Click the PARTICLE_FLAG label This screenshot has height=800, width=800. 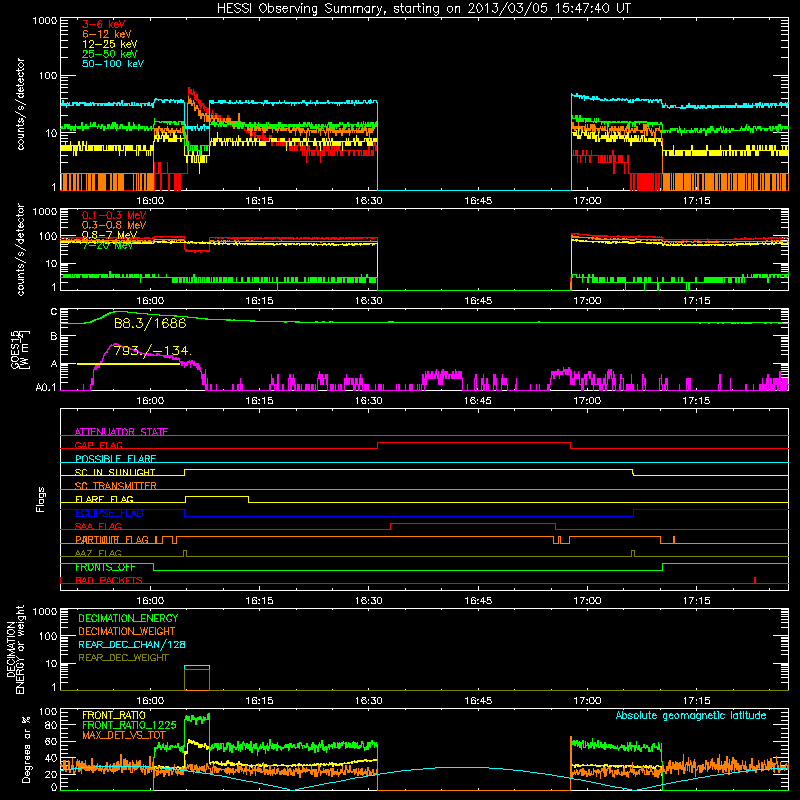click(111, 540)
